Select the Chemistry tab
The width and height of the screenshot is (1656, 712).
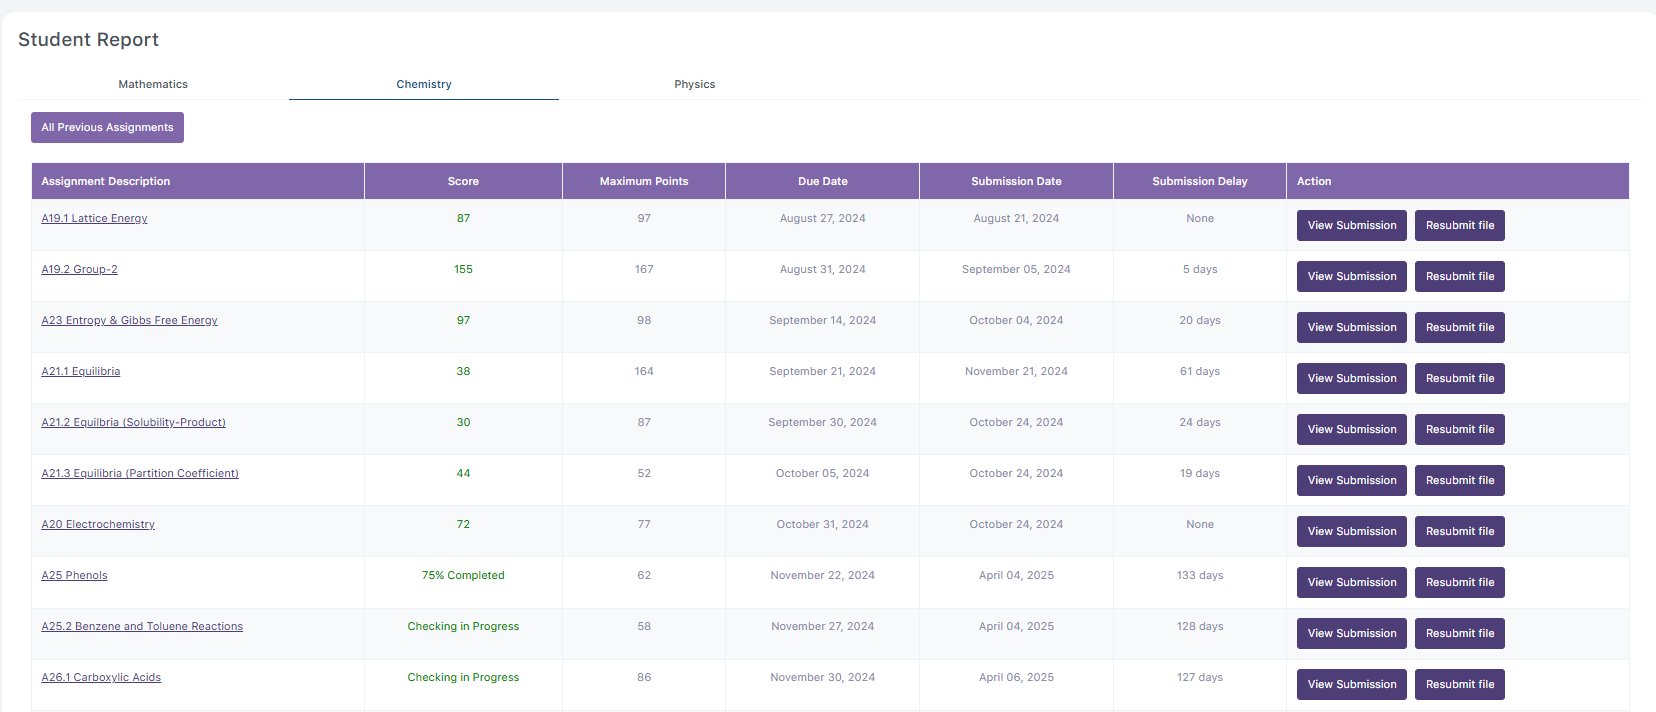point(424,84)
